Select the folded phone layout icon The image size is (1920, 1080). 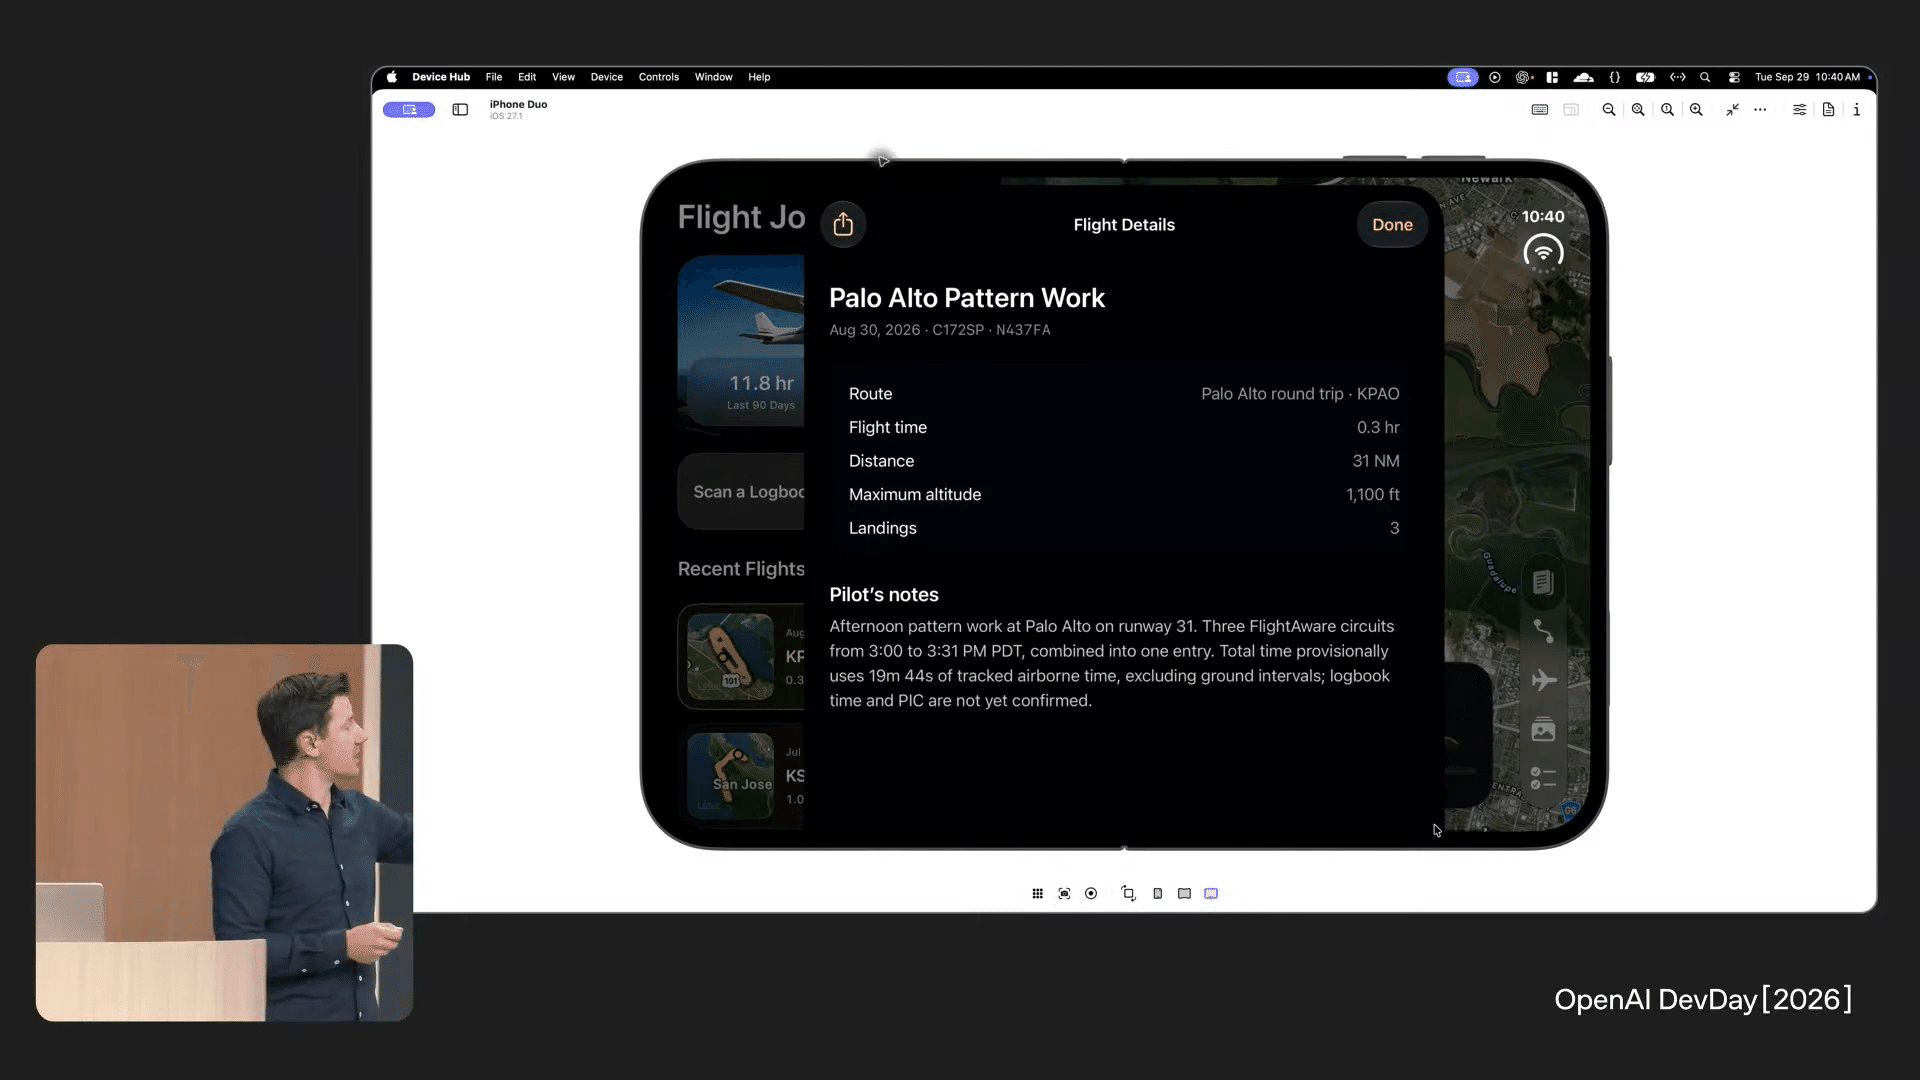point(1157,894)
